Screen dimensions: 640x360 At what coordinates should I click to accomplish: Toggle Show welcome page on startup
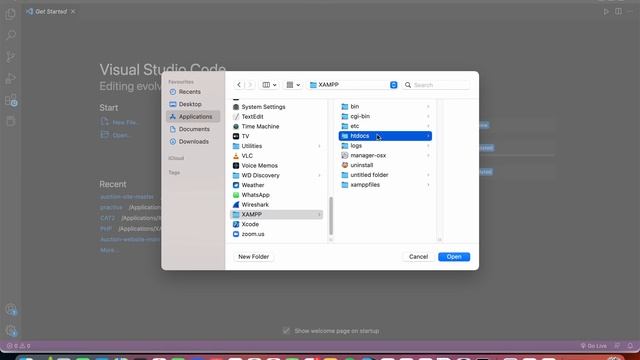click(286, 331)
